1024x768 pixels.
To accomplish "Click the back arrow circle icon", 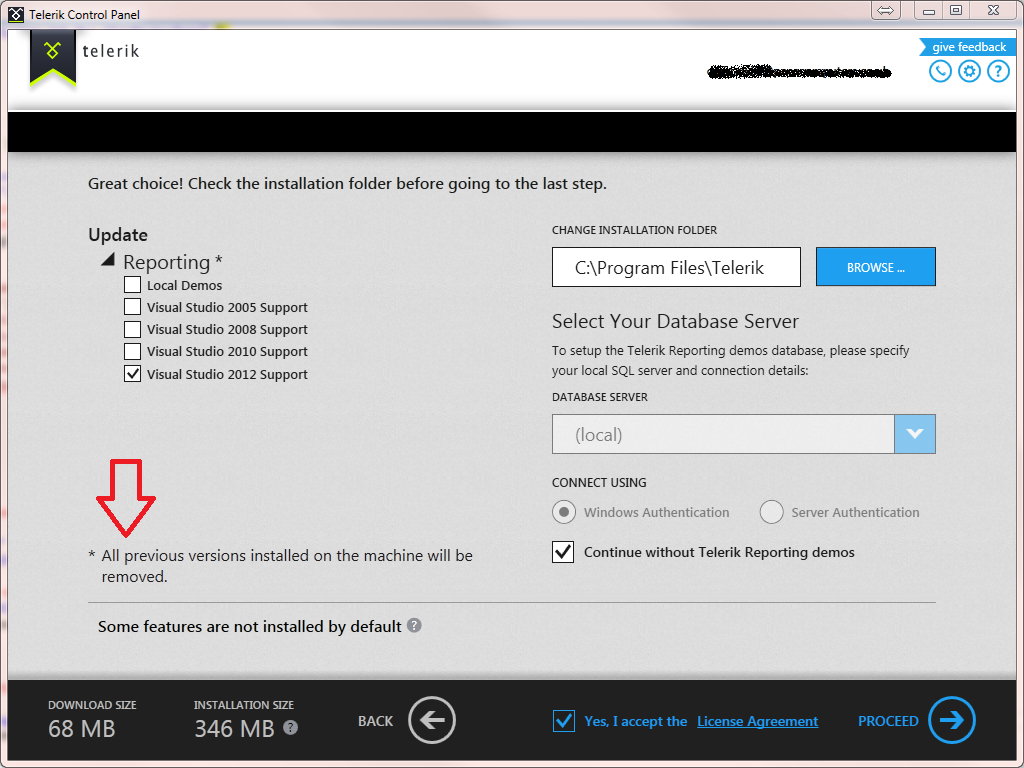I will (432, 720).
